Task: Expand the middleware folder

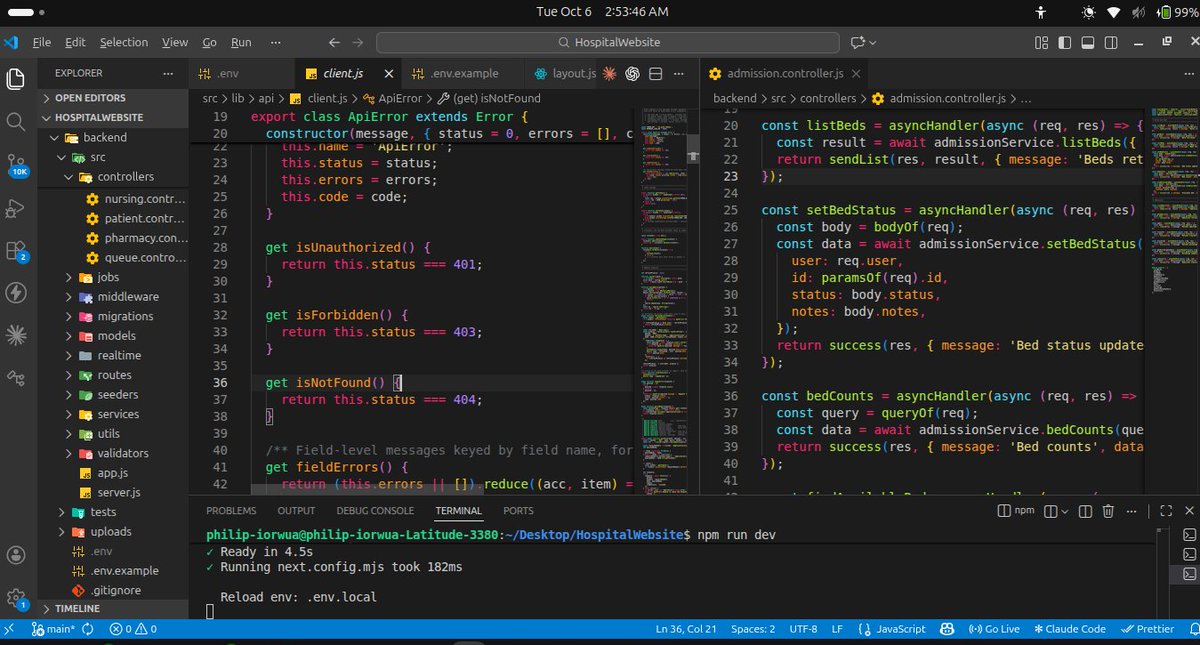Action: (x=113, y=297)
